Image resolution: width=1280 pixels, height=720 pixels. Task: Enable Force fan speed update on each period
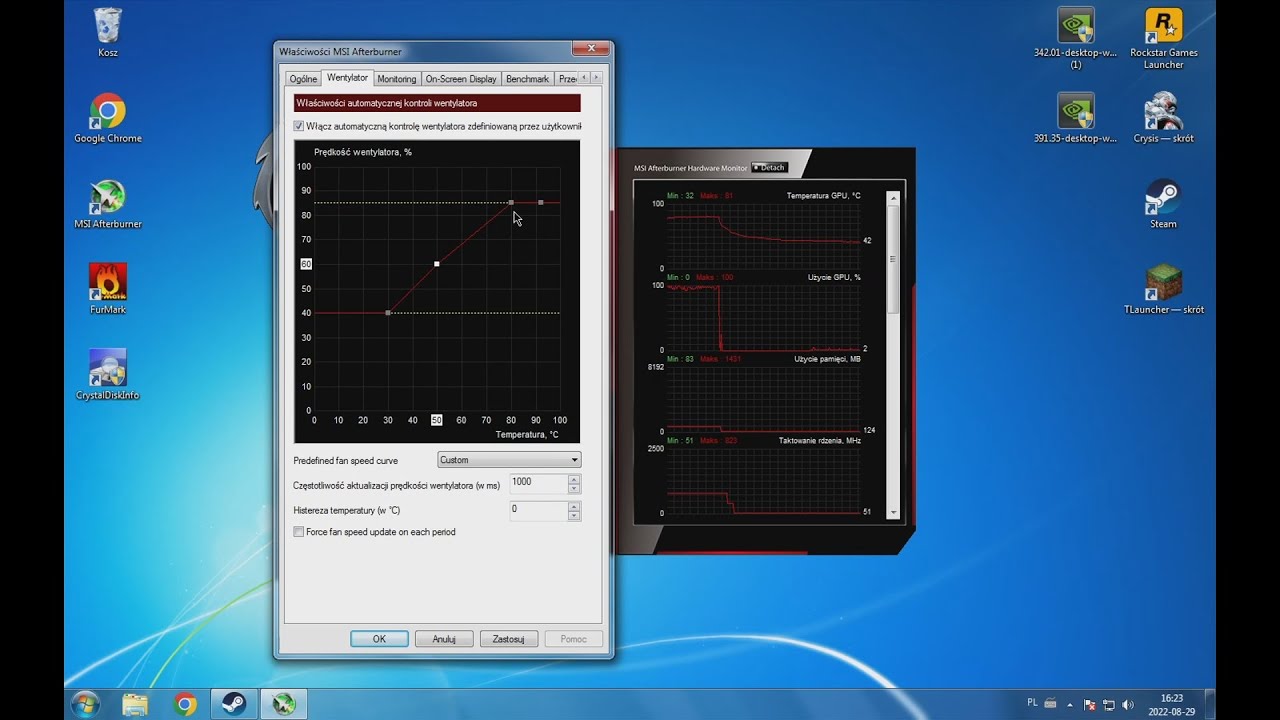299,532
